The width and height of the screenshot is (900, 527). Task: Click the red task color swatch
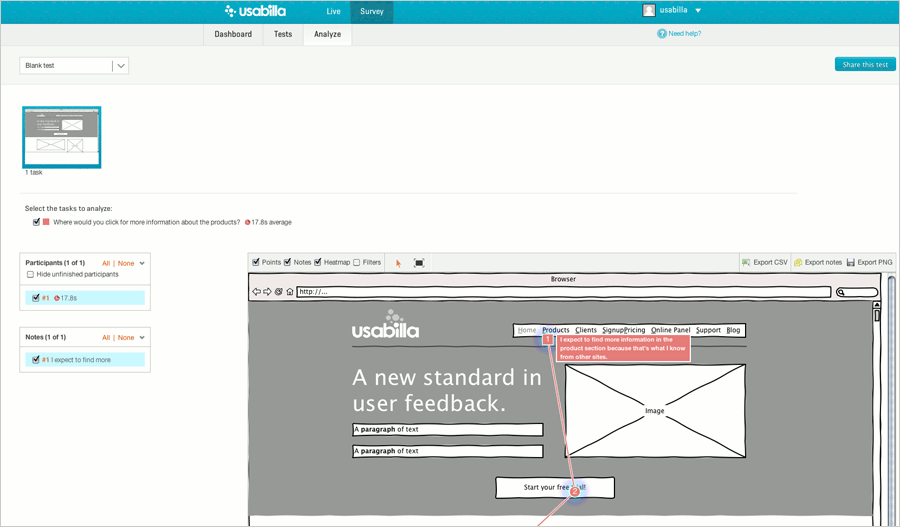(x=46, y=222)
